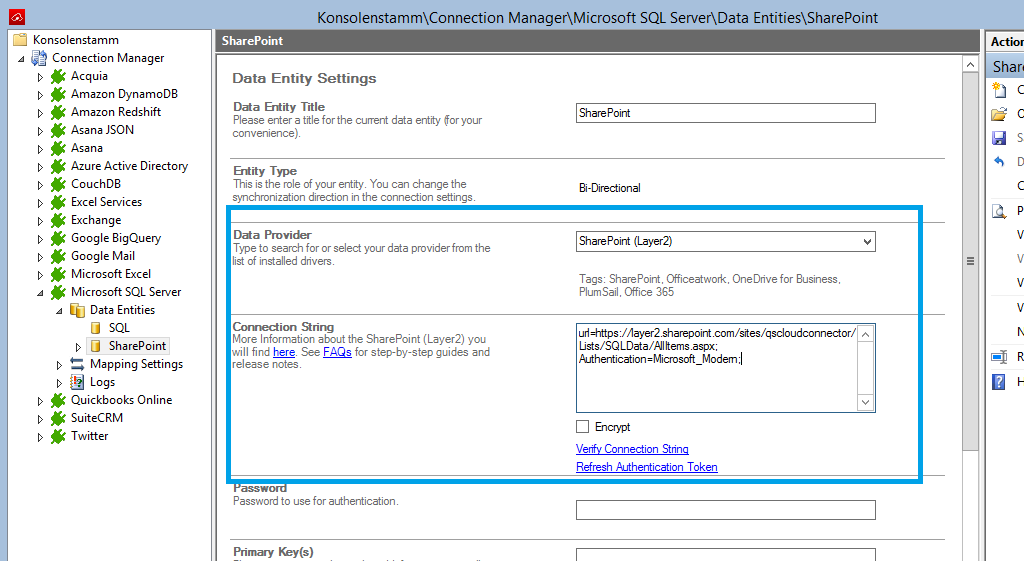The image size is (1024, 561).
Task: Click the Password input field
Action: point(726,510)
